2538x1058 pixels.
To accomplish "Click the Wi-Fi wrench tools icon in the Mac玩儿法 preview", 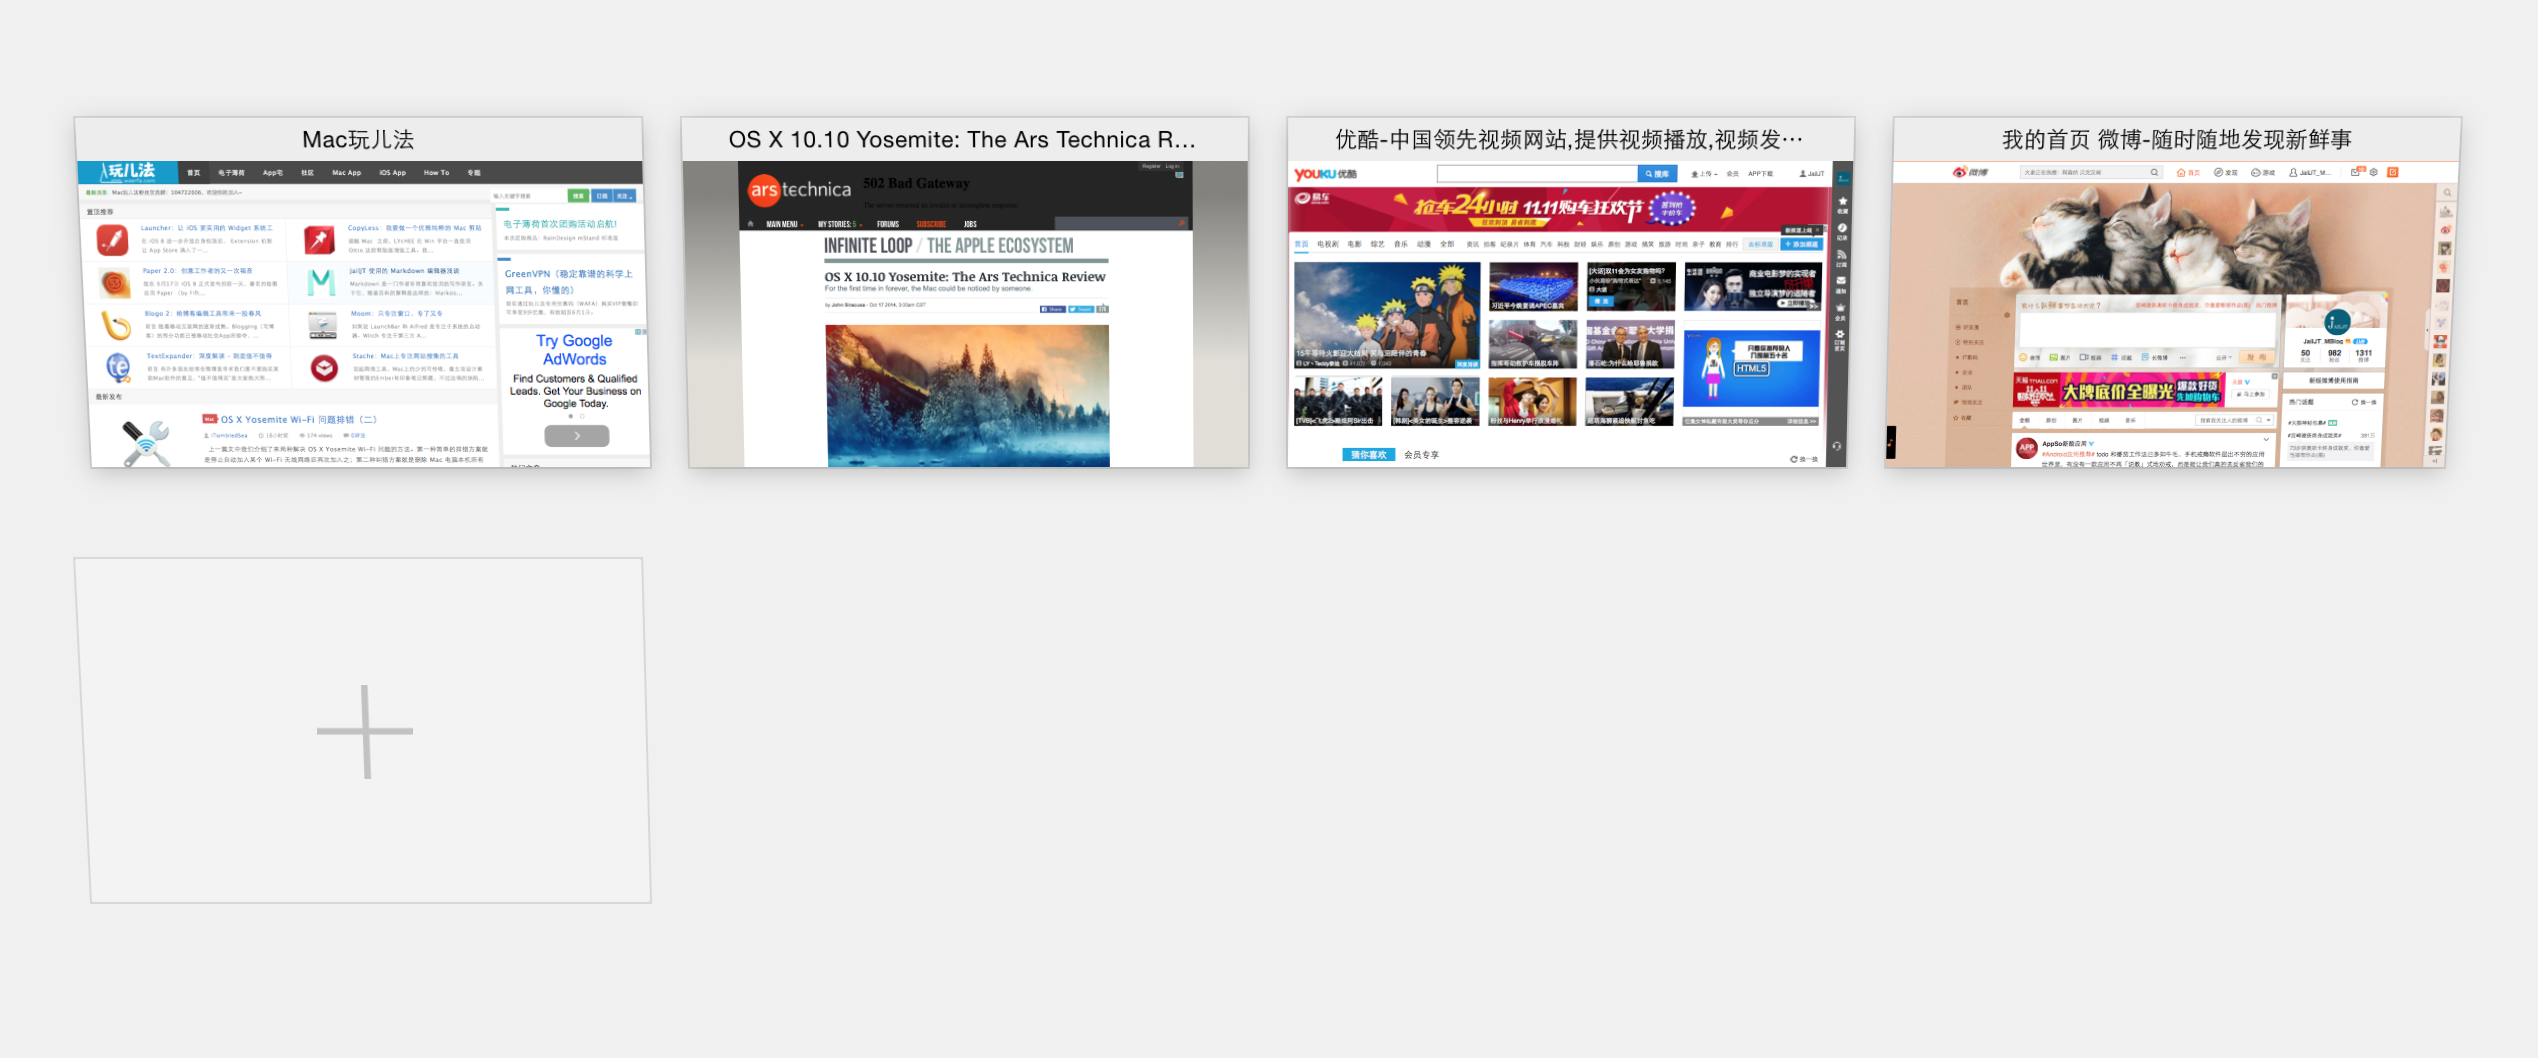I will click(145, 443).
